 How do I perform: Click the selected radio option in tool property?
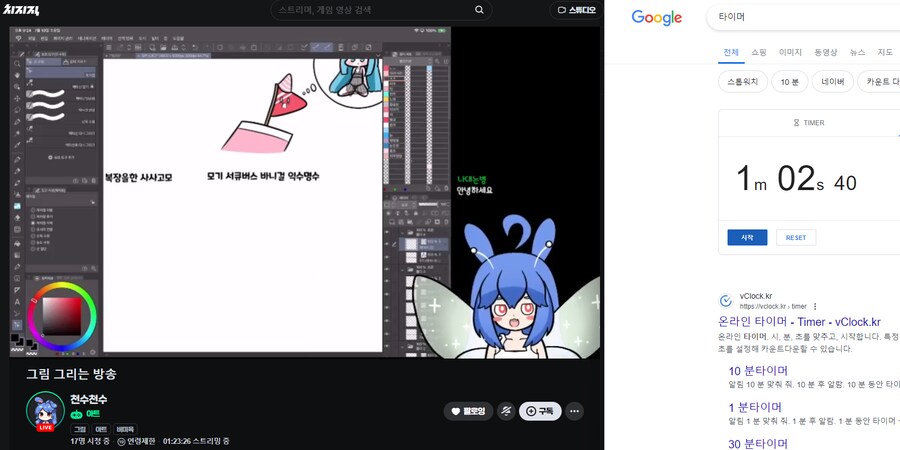click(x=33, y=222)
